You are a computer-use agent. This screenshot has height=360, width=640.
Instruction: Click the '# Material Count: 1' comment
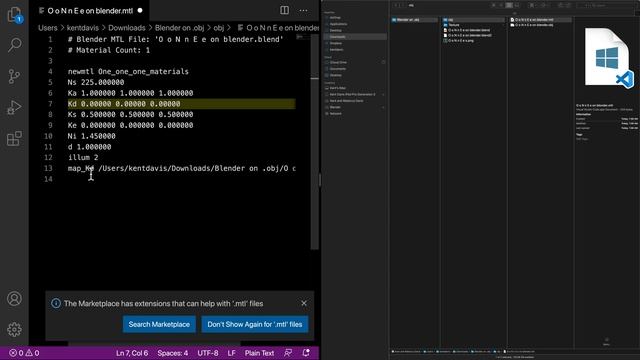point(109,50)
